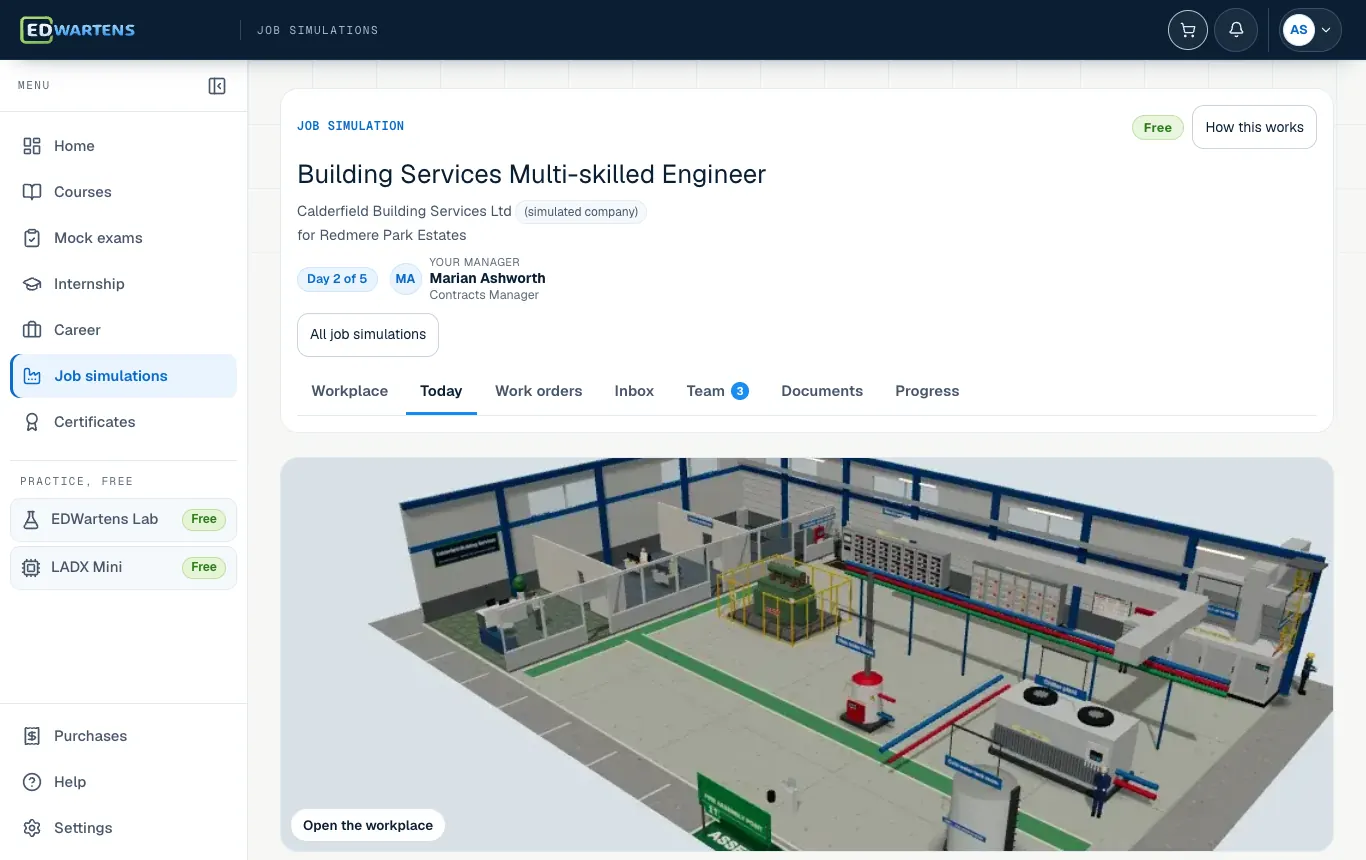The image size is (1366, 860).
Task: Click the Courses book icon
Action: (x=32, y=192)
